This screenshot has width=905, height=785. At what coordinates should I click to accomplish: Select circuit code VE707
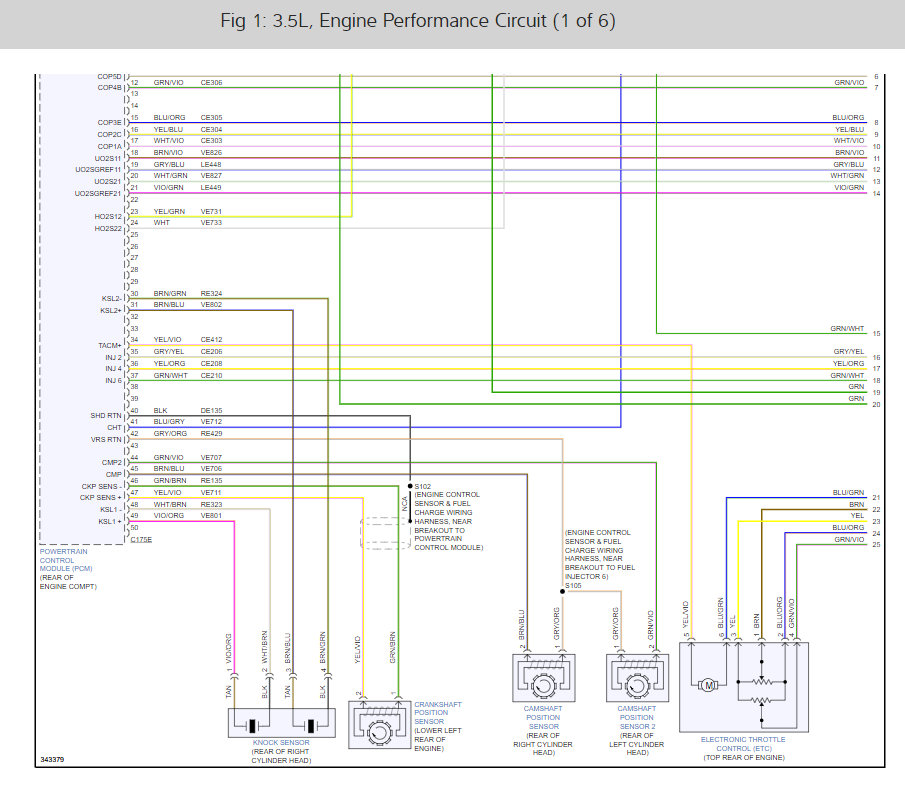pyautogui.click(x=211, y=457)
